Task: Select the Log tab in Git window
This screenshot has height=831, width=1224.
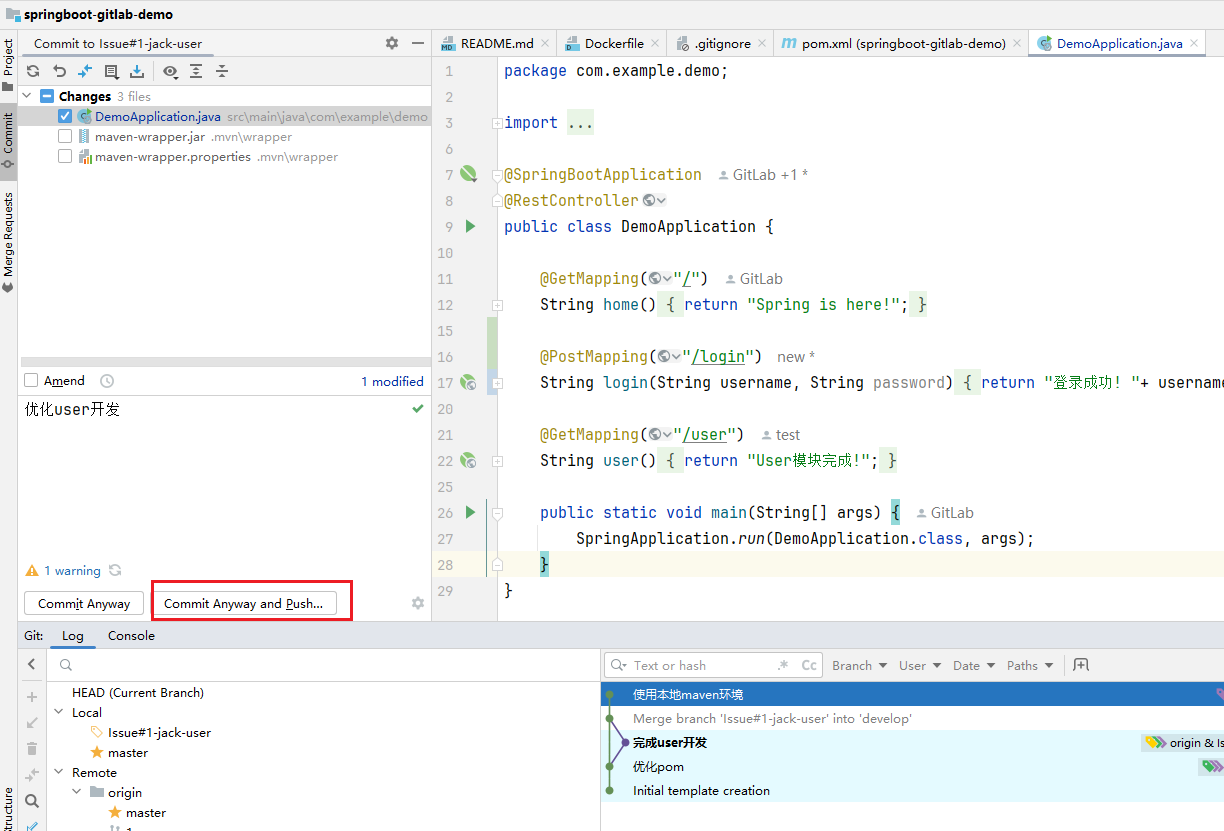Action: (x=73, y=635)
